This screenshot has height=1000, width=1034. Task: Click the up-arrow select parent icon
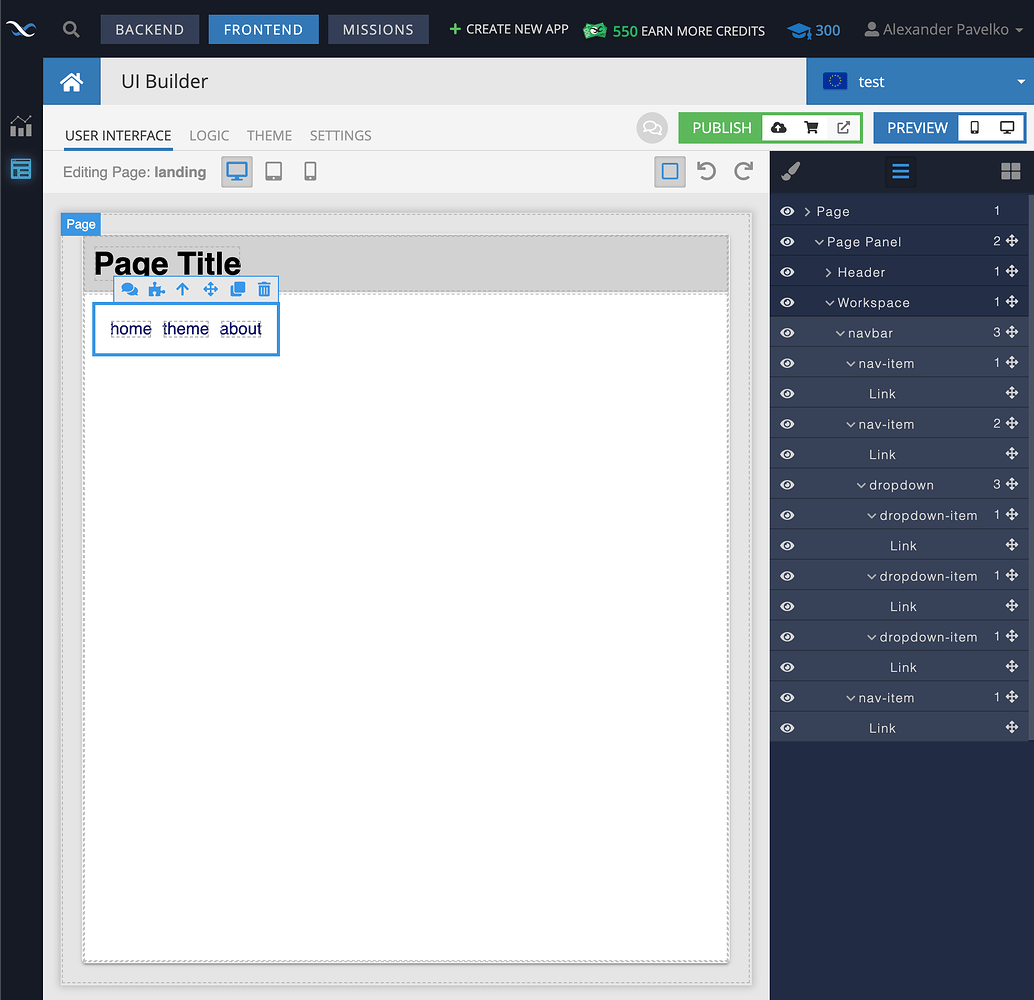point(183,289)
